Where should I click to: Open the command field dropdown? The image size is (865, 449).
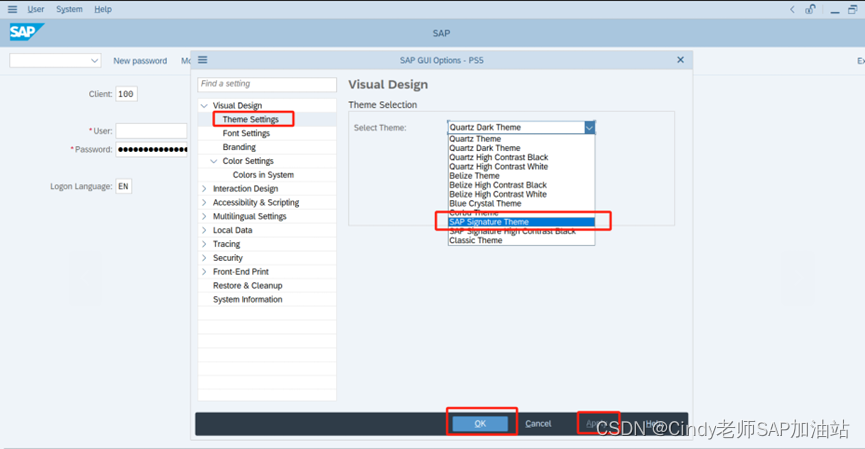(x=94, y=61)
